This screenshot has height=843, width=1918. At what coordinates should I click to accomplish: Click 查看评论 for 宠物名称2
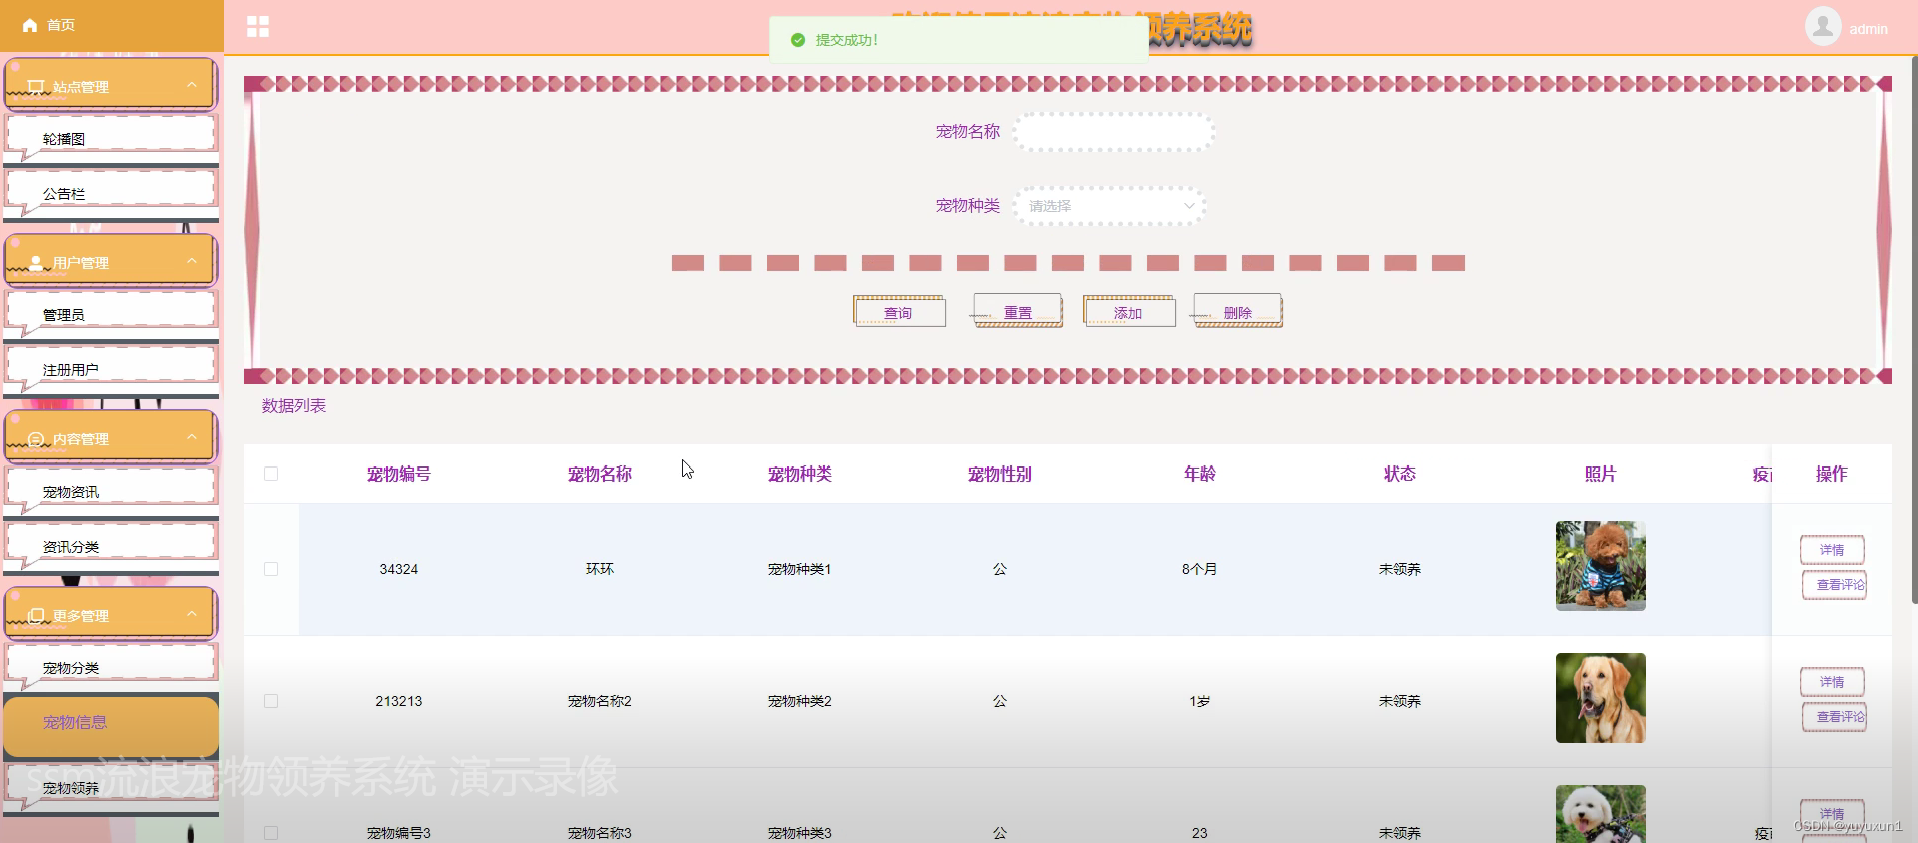tap(1834, 717)
